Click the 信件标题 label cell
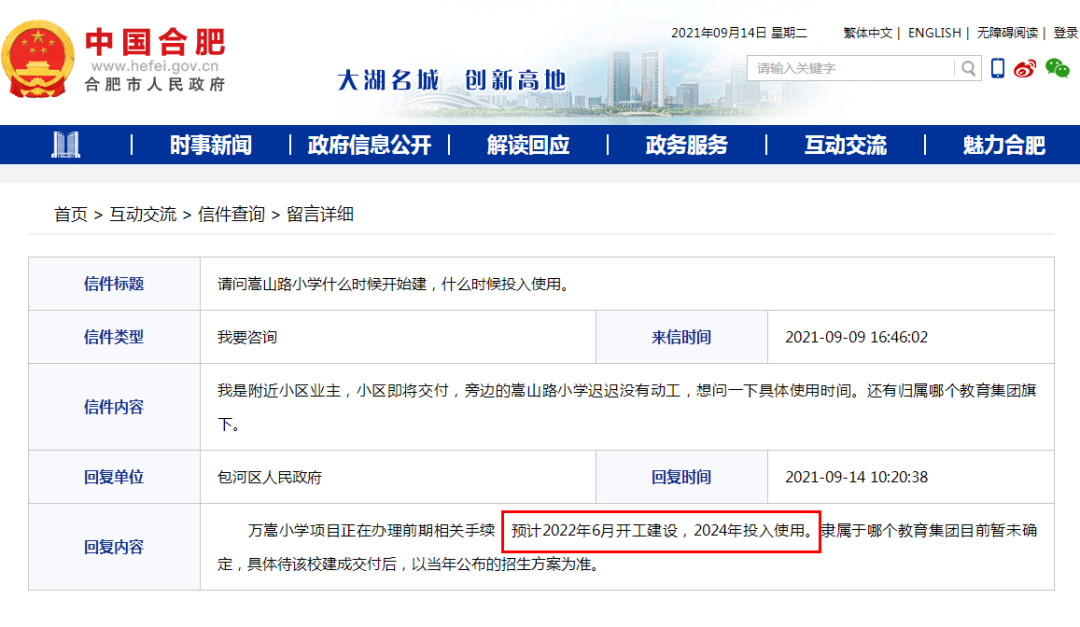This screenshot has height=627, width=1080. pyautogui.click(x=114, y=284)
